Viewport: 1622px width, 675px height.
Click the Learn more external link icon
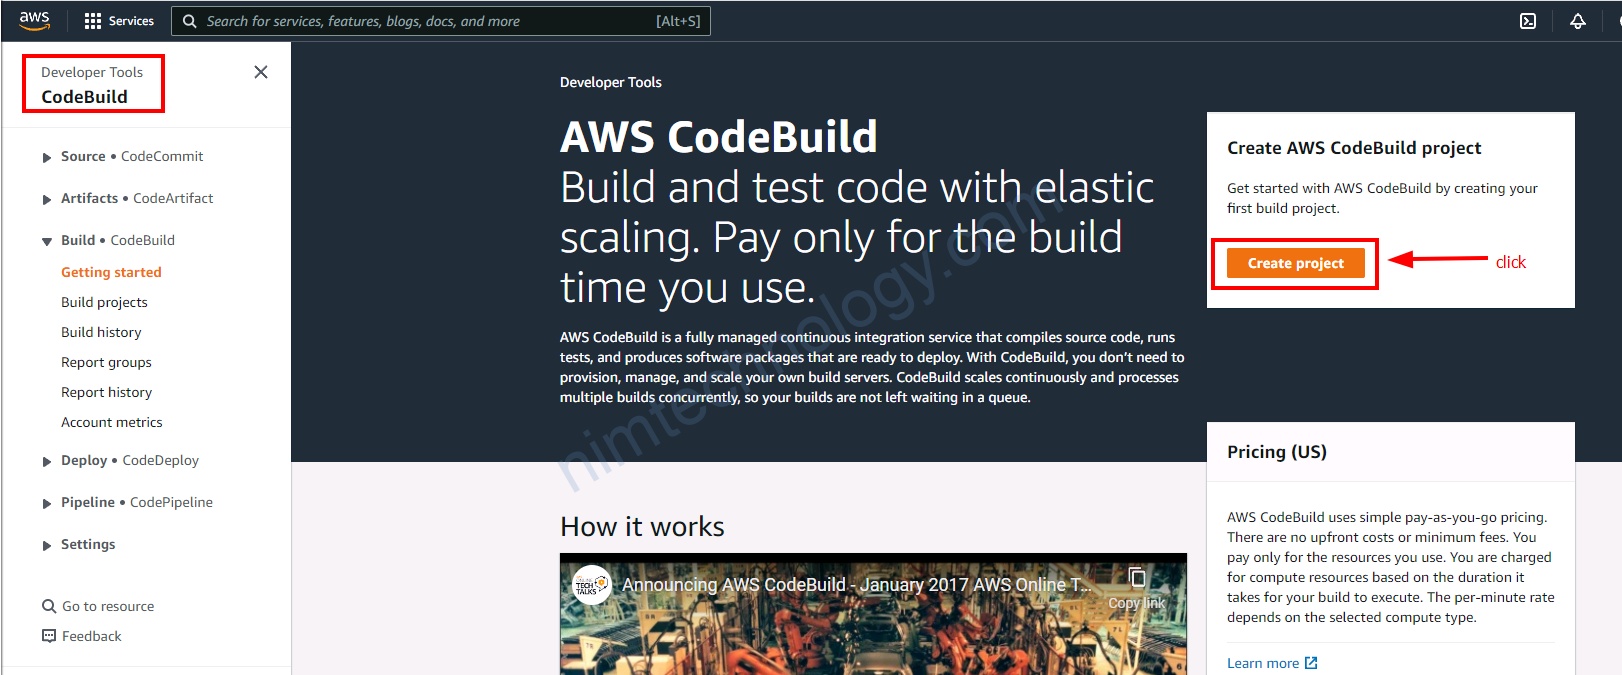coord(1311,663)
